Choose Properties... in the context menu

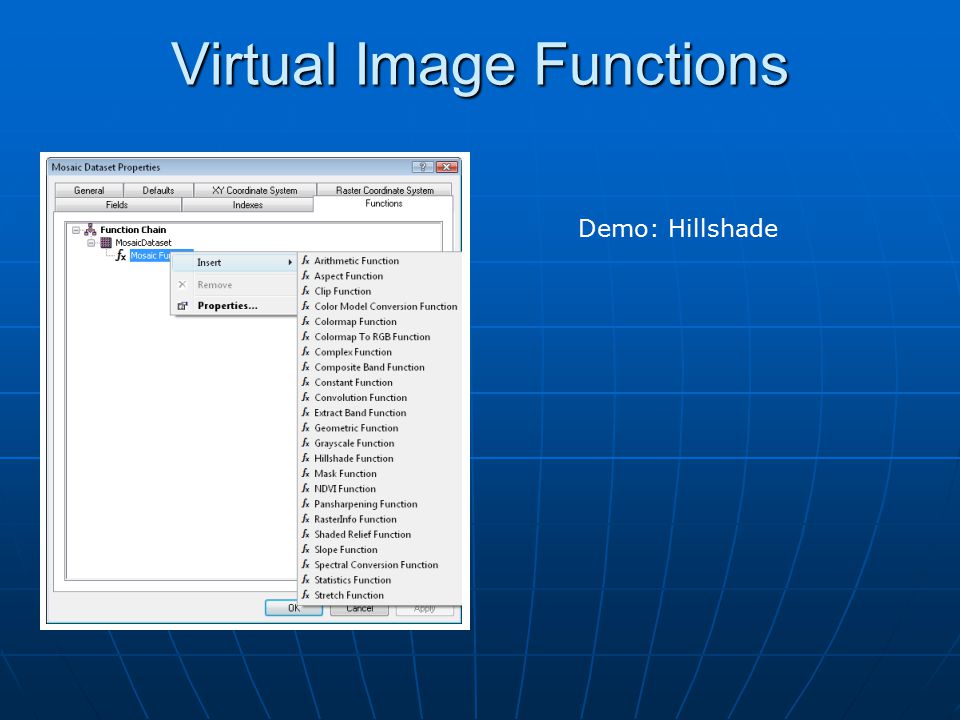[x=235, y=306]
